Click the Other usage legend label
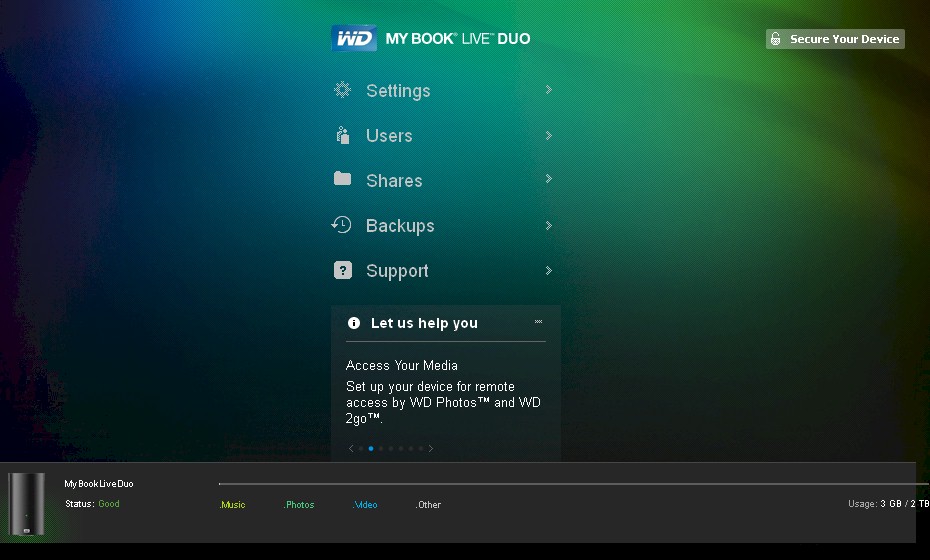This screenshot has width=930, height=560. click(x=428, y=505)
